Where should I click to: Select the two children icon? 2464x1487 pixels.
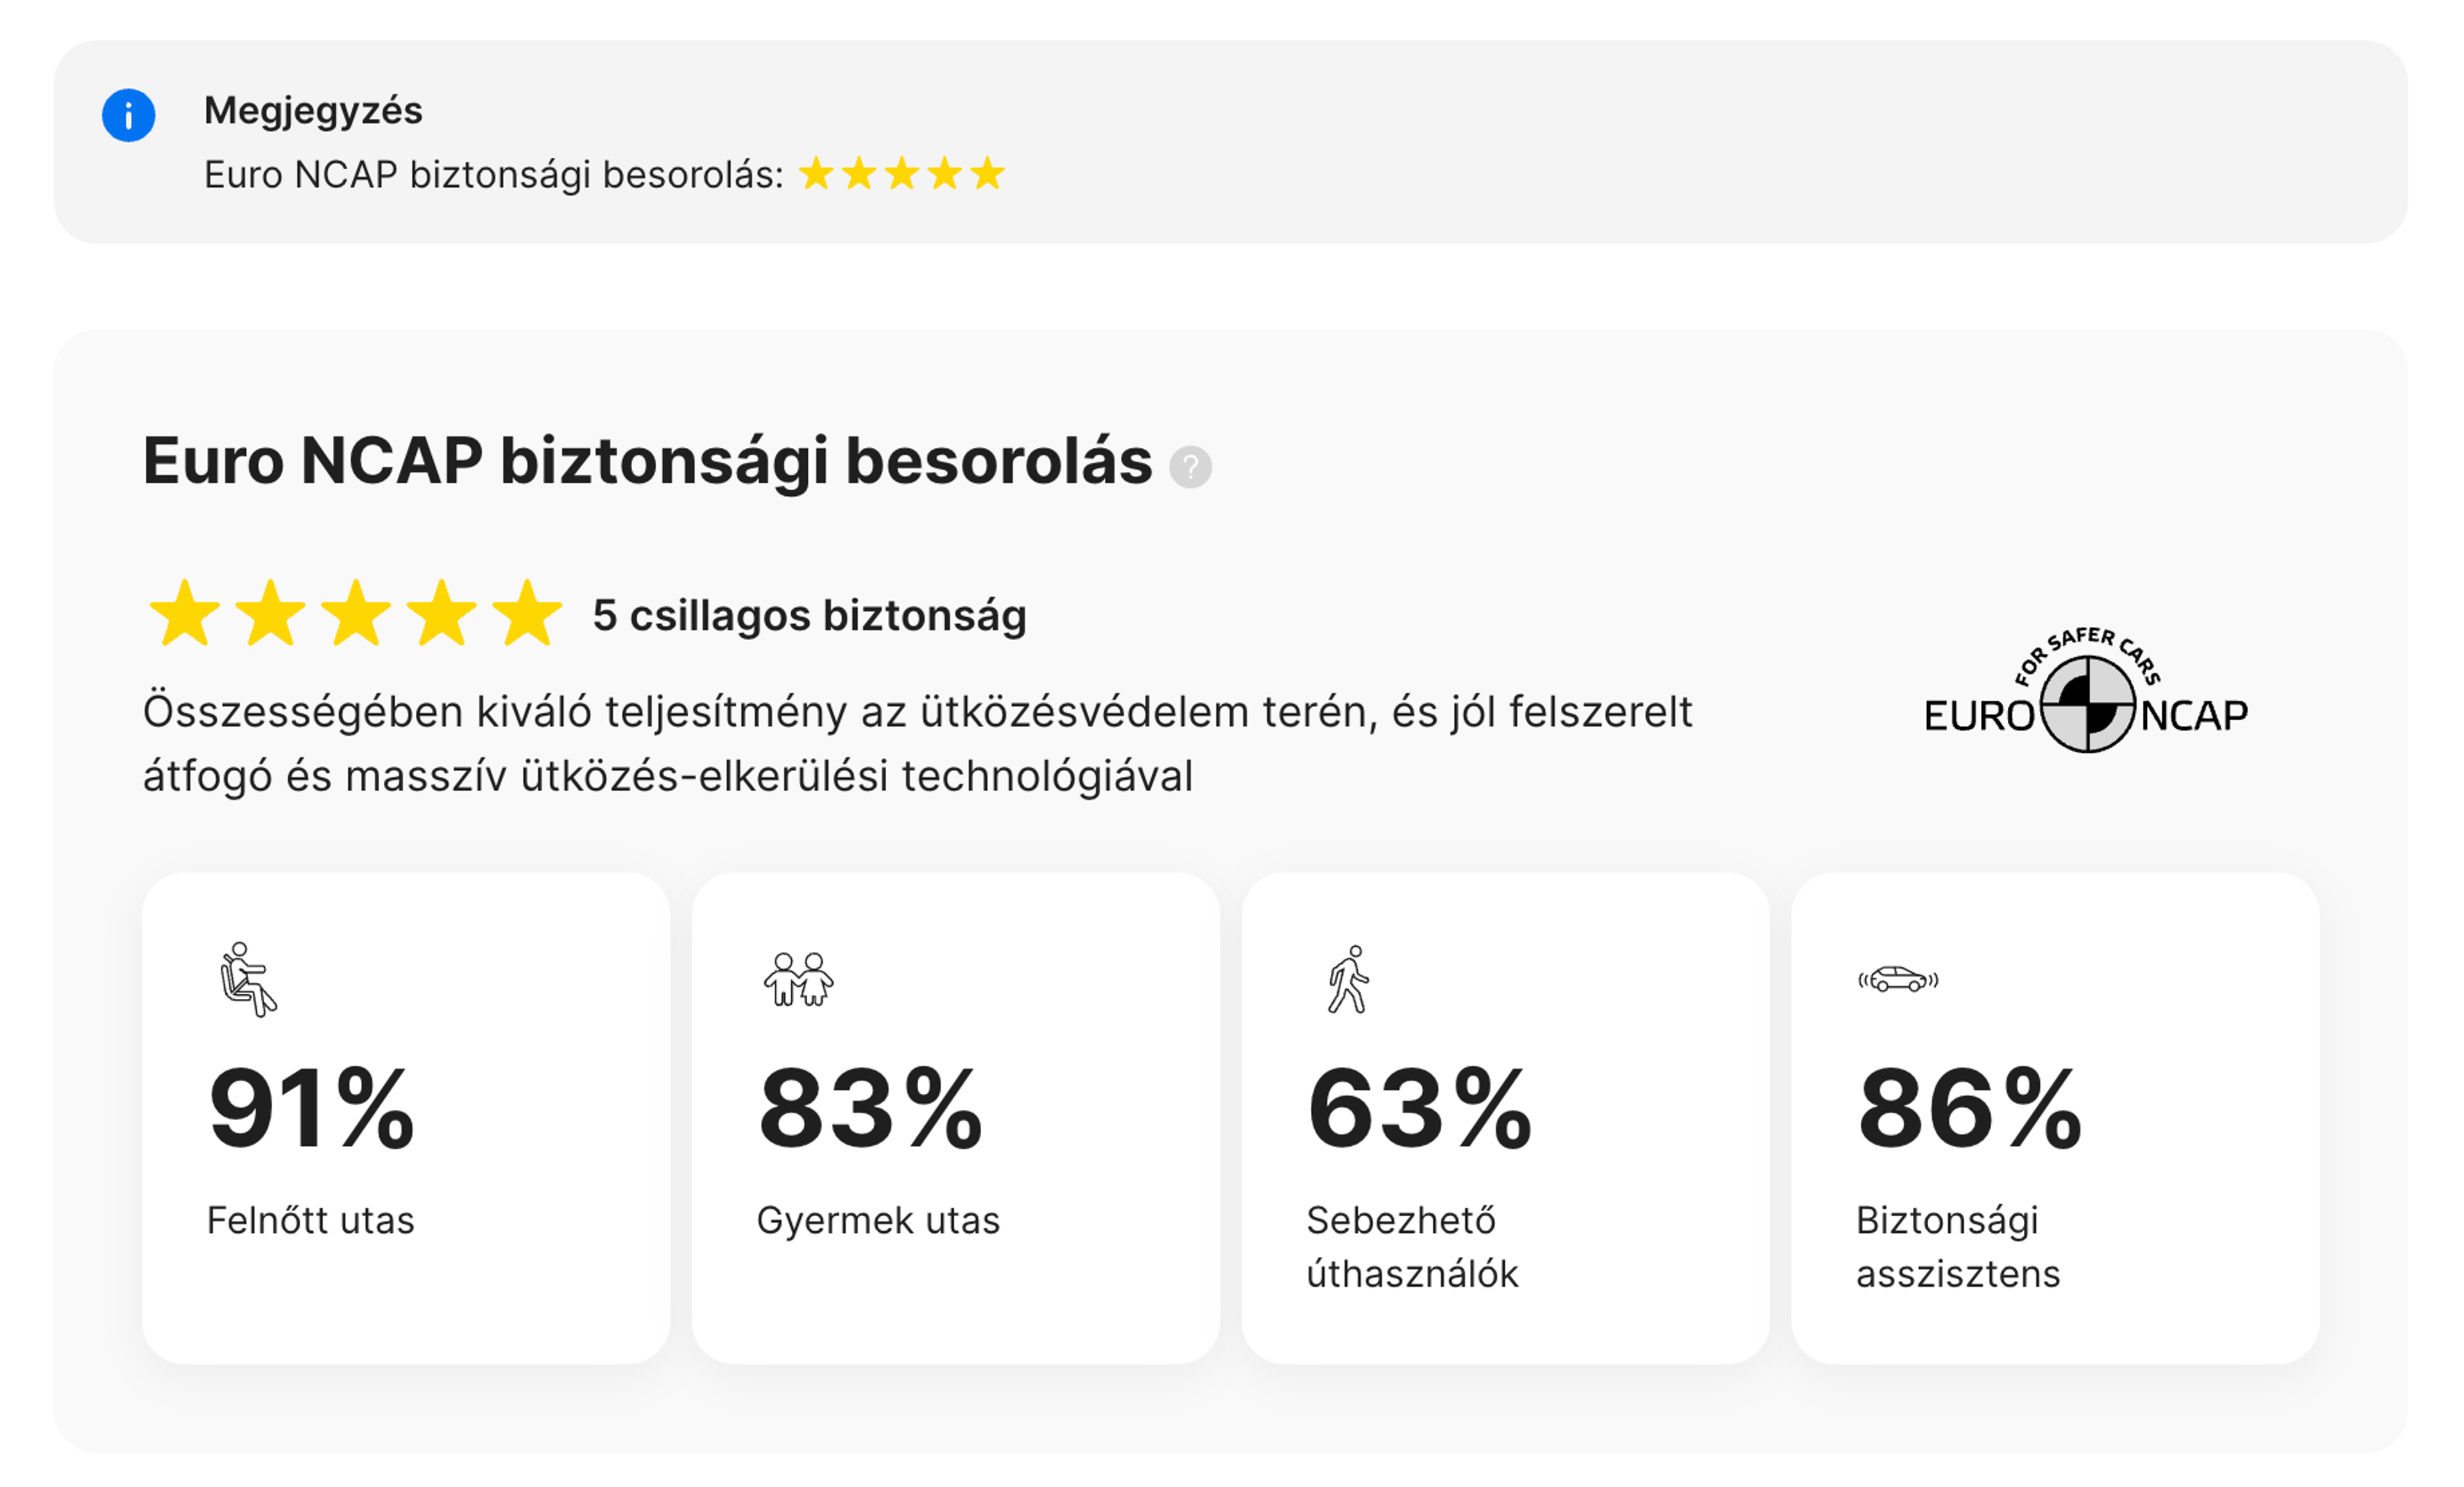[798, 979]
